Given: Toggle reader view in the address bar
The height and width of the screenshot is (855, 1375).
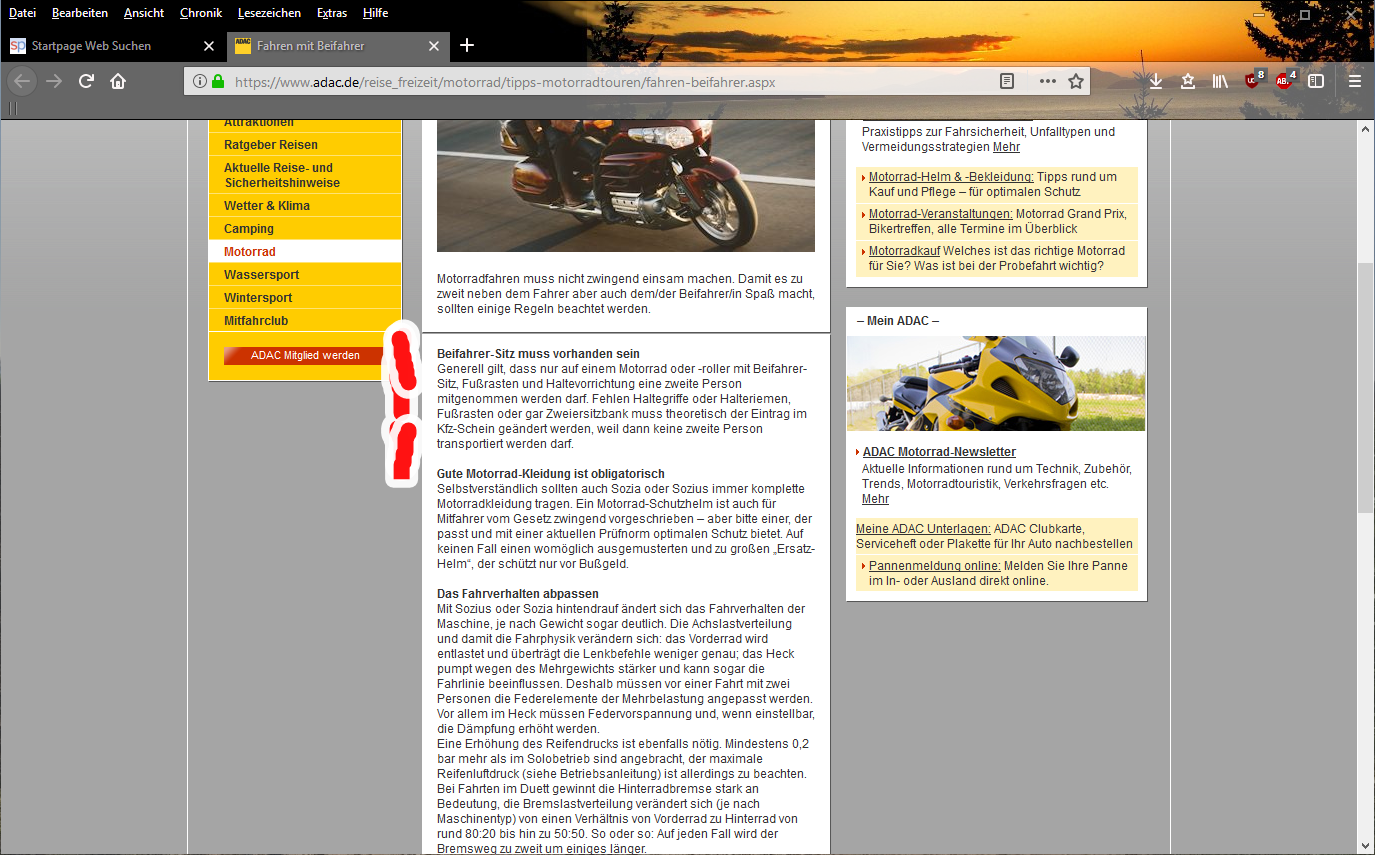Looking at the screenshot, I should (1008, 81).
